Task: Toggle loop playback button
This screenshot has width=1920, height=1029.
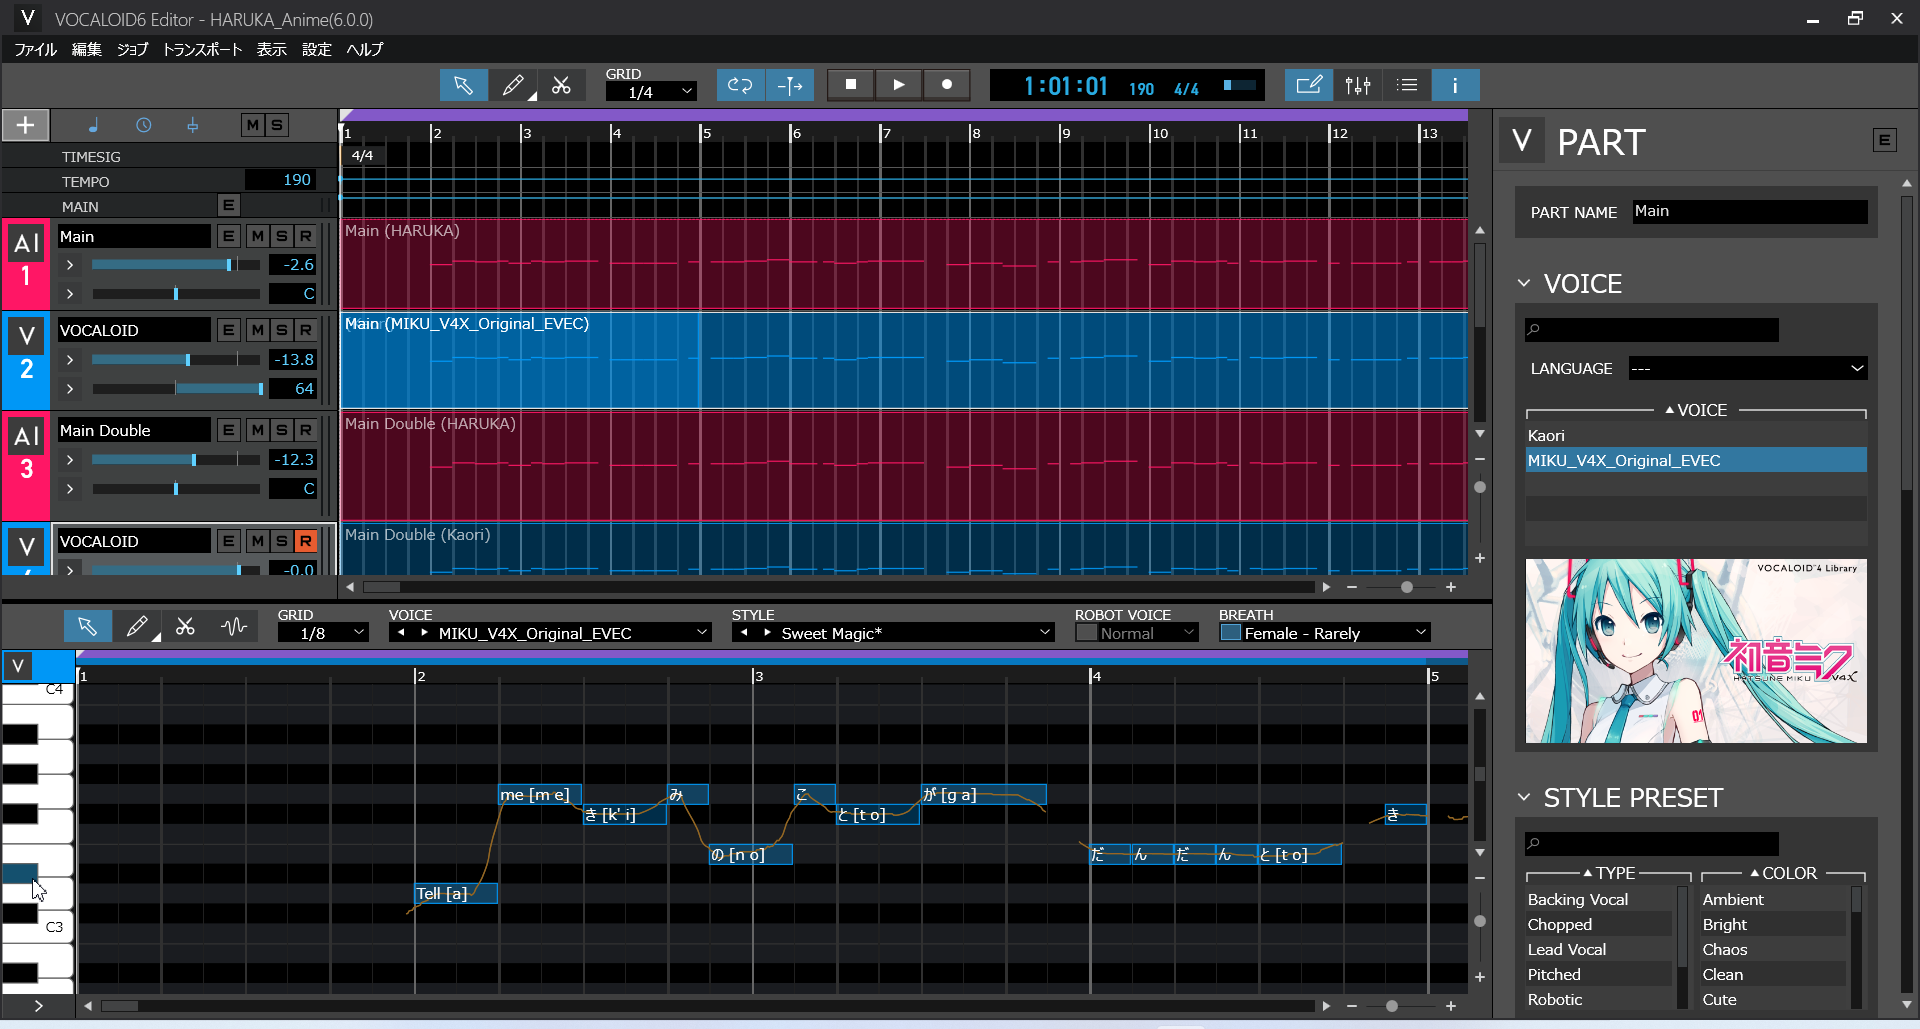Action: [740, 85]
